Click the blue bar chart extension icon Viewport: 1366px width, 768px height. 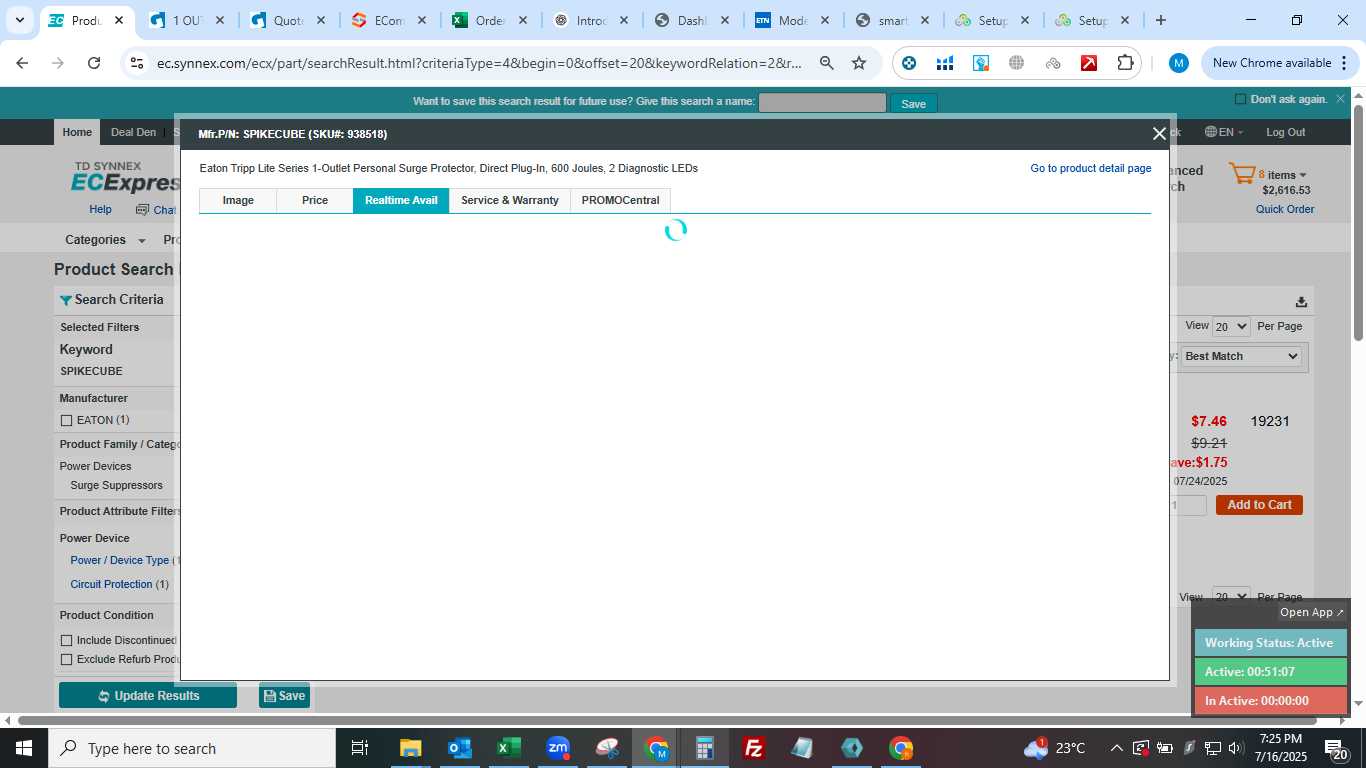[945, 63]
